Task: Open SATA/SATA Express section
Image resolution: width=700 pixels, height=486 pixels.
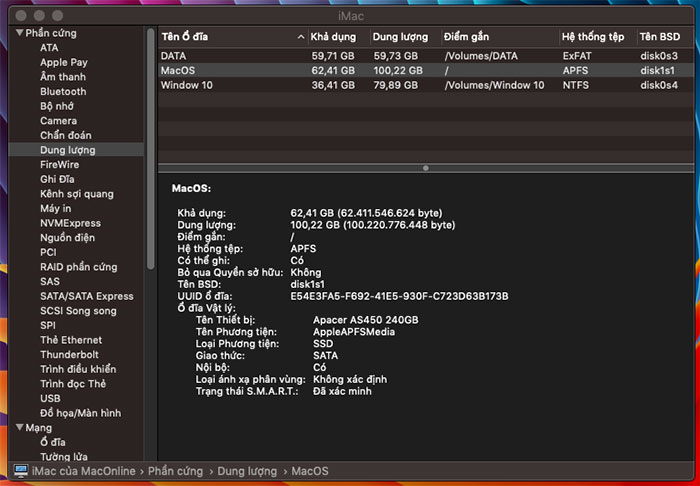Action: (87, 296)
